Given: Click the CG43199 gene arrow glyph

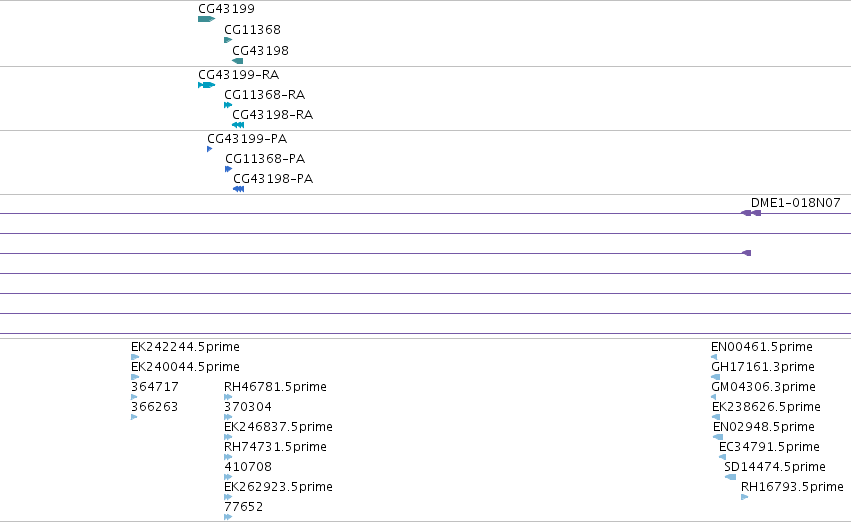Looking at the screenshot, I should (207, 19).
